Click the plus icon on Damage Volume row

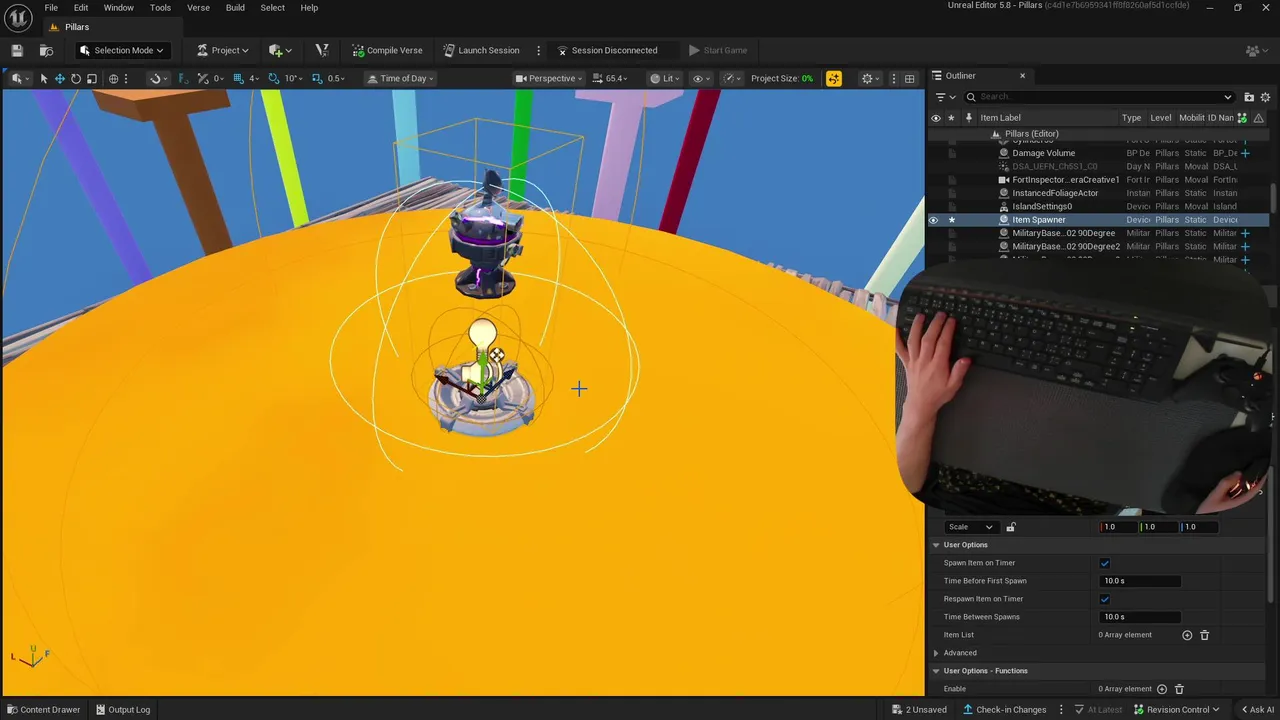(x=1245, y=153)
